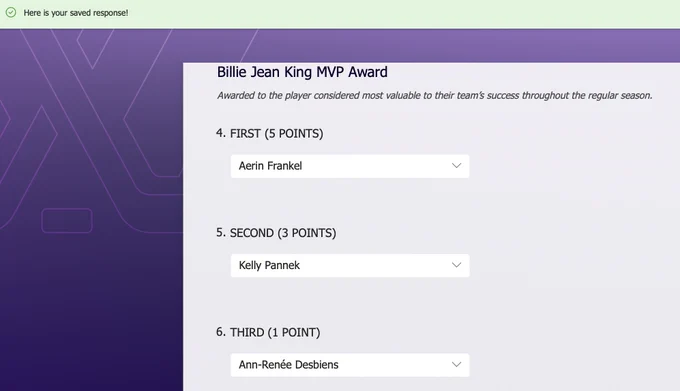Click the green checkmark icon in the banner
This screenshot has height=391, width=680.
(11, 13)
